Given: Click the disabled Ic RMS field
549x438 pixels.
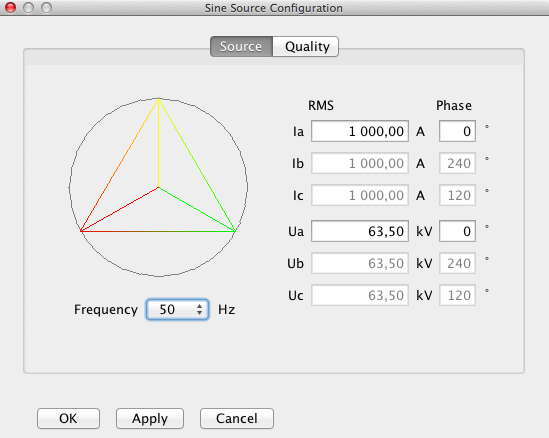Looking at the screenshot, I should 360,195.
